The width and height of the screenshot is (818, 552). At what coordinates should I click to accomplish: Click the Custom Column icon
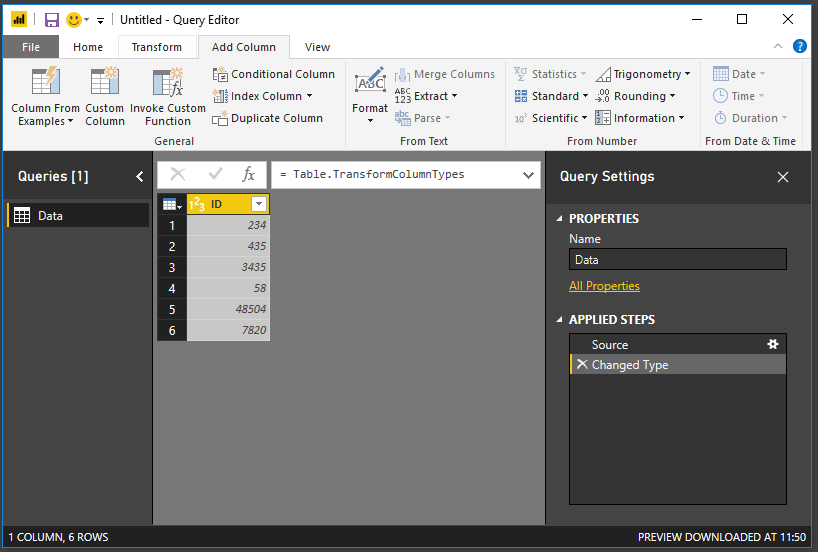click(x=104, y=83)
